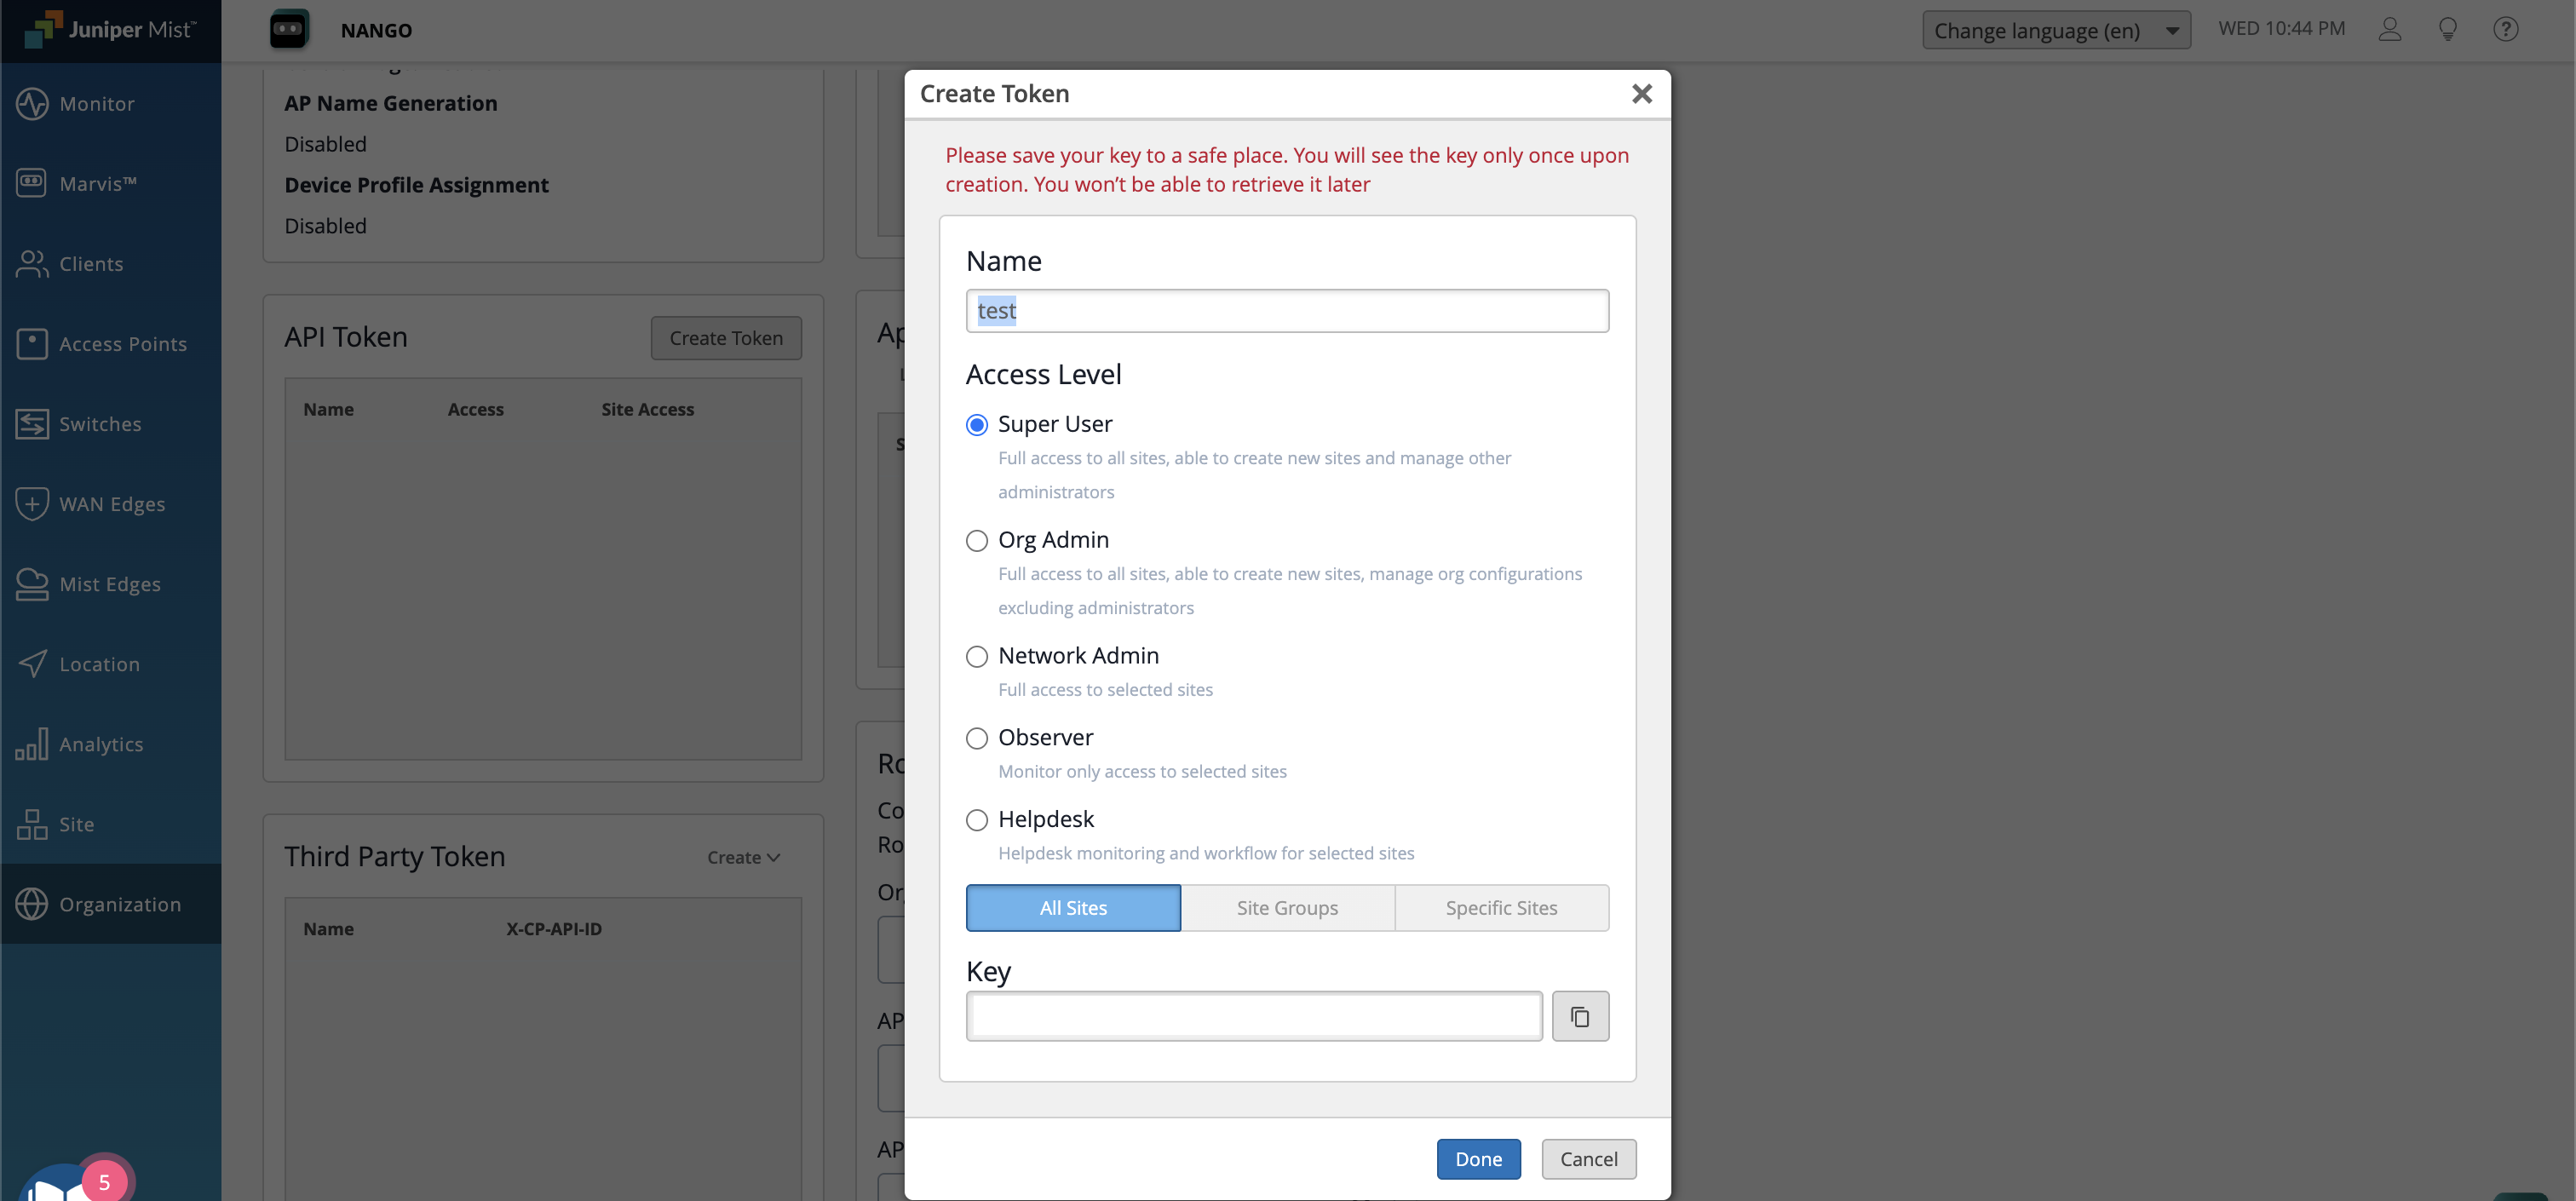The image size is (2576, 1201).
Task: Open the Marvis sidebar icon
Action: tap(32, 183)
